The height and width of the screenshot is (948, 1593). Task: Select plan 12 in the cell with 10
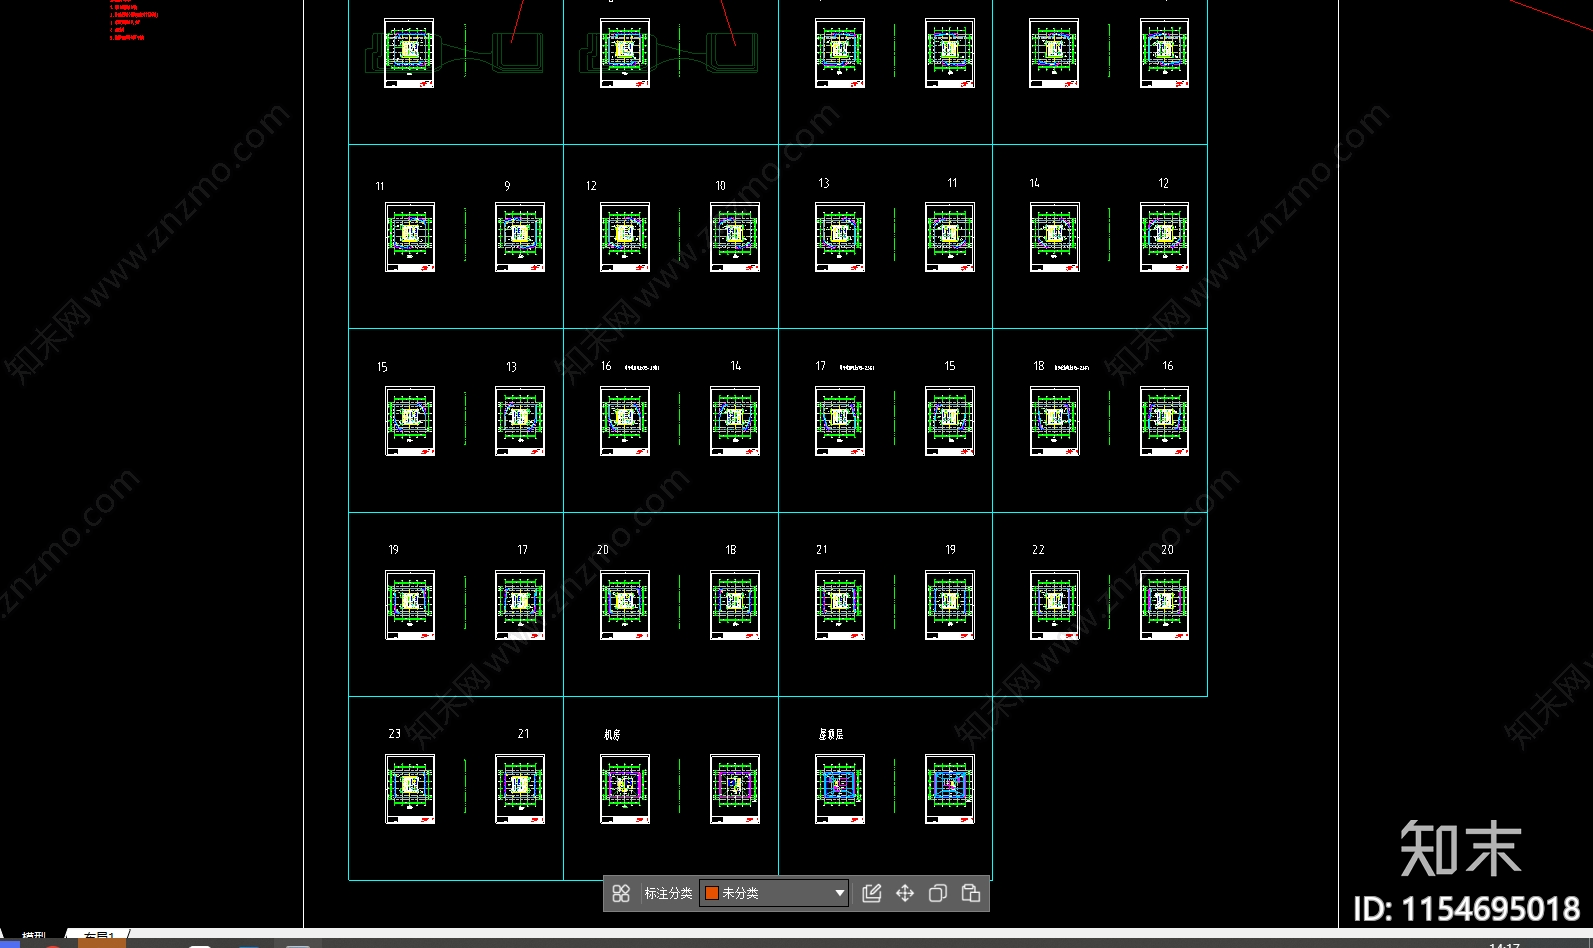coord(625,237)
